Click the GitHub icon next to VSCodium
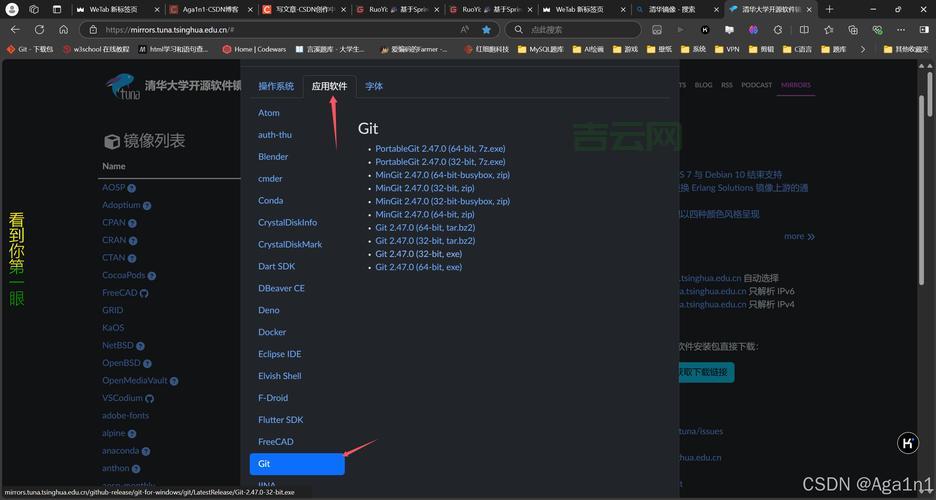Screen dimensions: 936x500 [x=149, y=398]
